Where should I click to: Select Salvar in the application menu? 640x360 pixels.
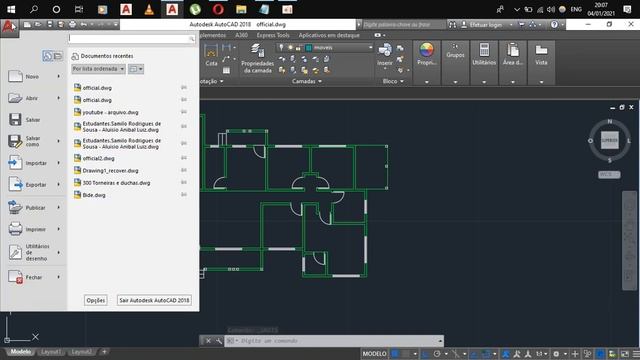tap(34, 120)
